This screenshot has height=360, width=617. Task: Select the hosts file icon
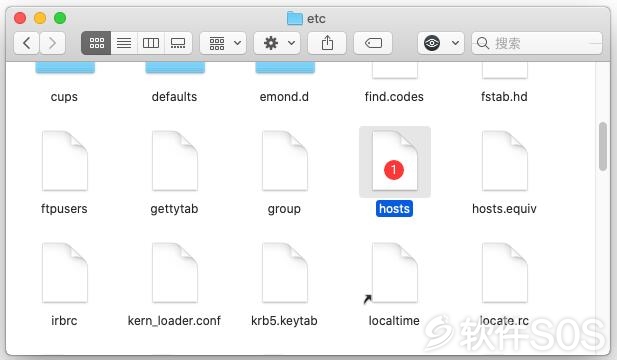pos(395,161)
